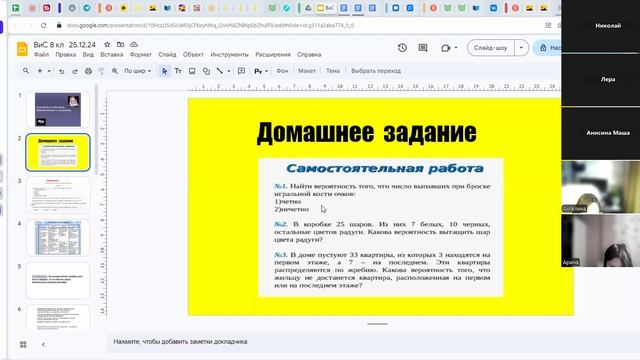The image size is (640, 360).
Task: Choose the Select arrow cursor tool
Action: [x=164, y=71]
